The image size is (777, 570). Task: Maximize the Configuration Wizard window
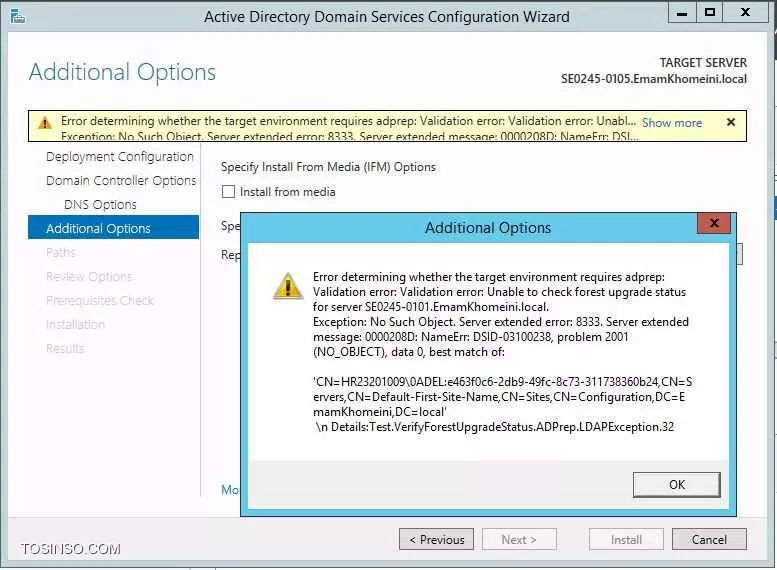tap(710, 13)
